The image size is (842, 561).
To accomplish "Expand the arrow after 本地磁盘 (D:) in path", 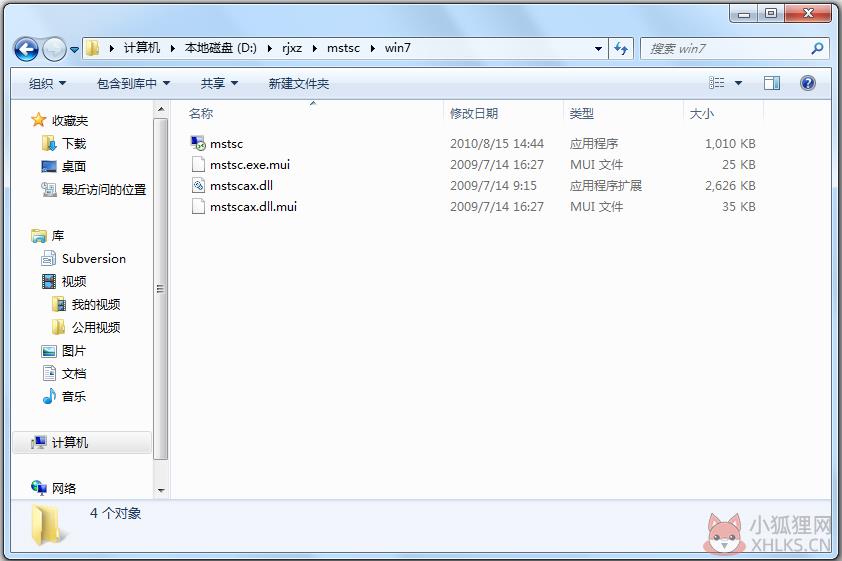I will 270,48.
